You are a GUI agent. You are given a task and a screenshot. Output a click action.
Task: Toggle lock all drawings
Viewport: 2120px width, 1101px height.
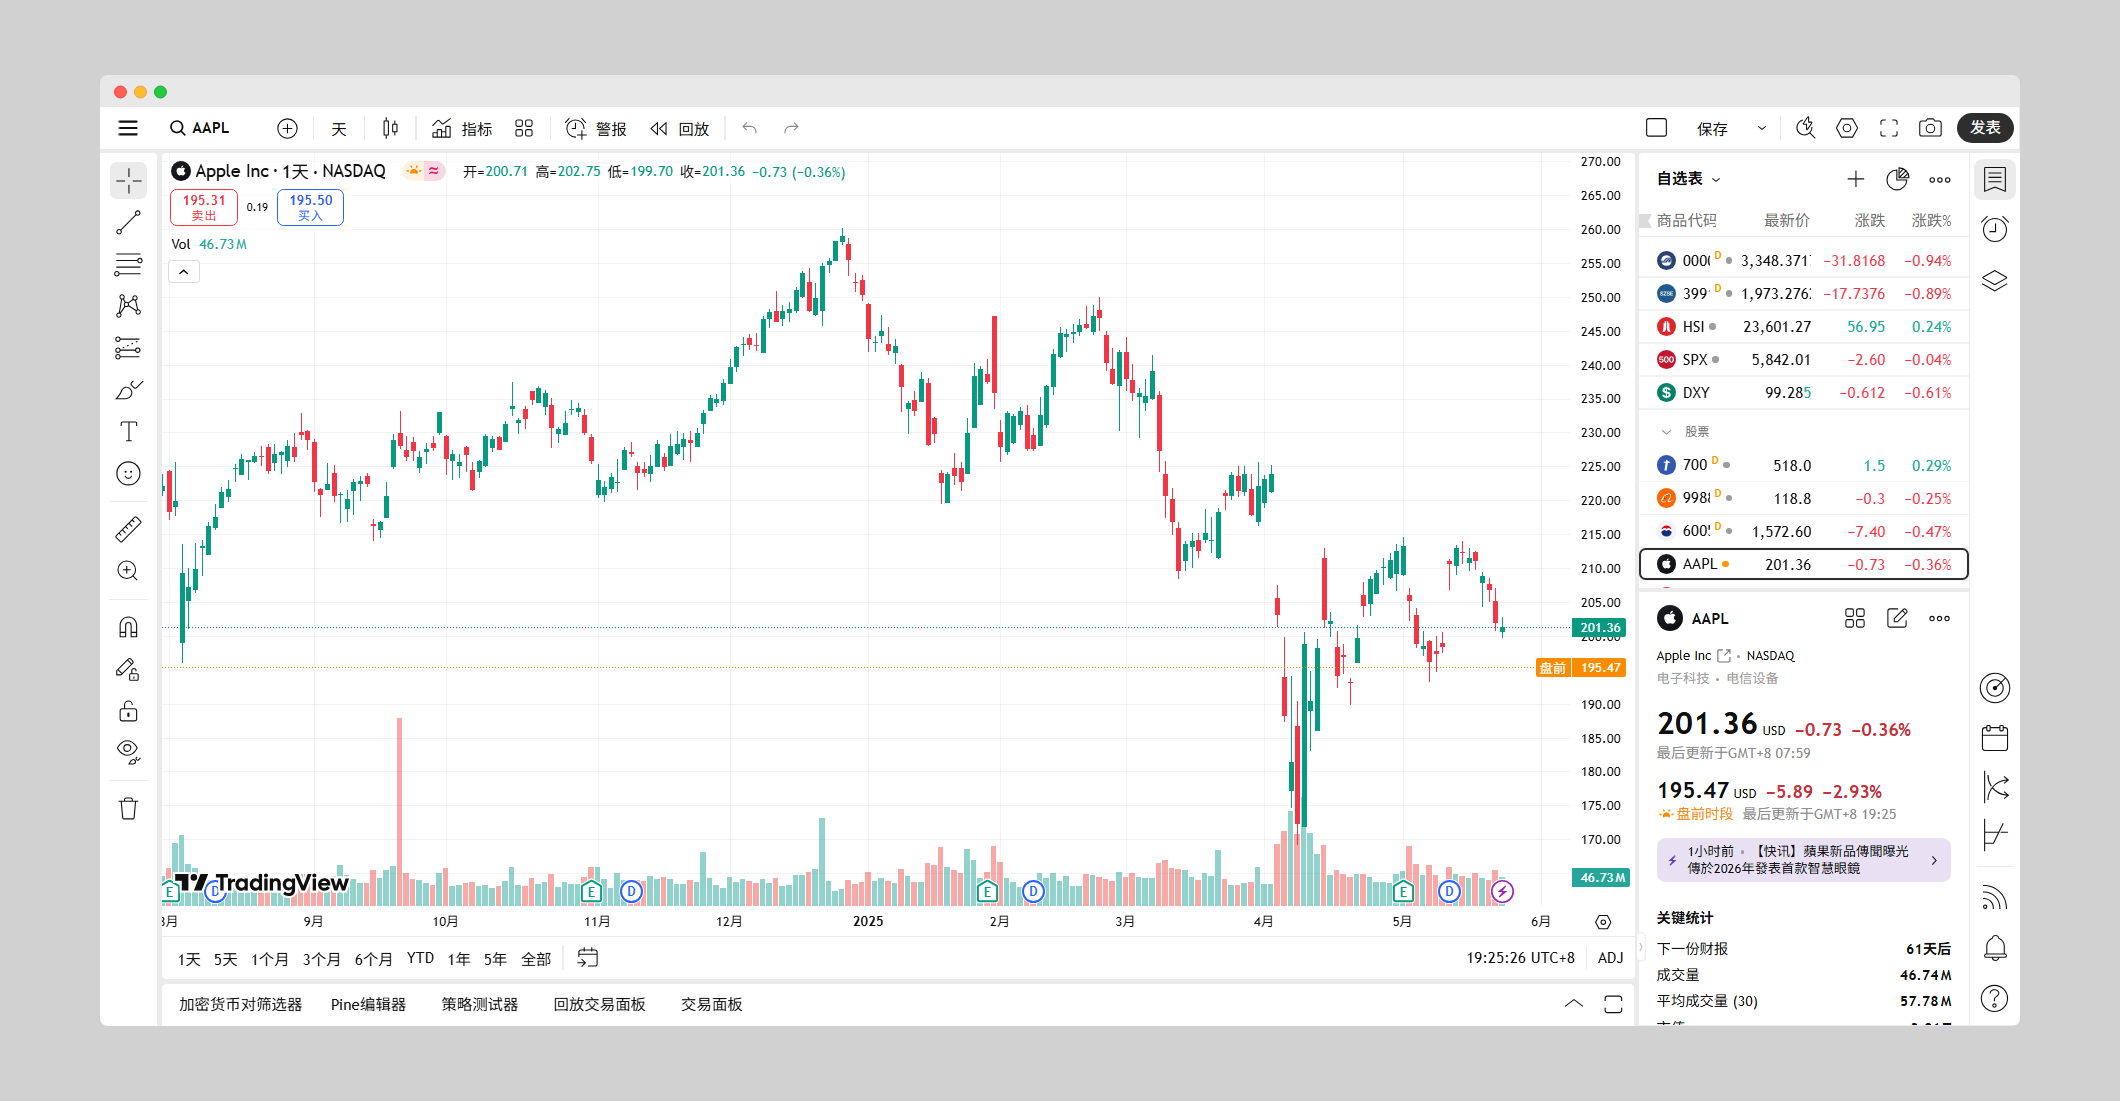129,711
